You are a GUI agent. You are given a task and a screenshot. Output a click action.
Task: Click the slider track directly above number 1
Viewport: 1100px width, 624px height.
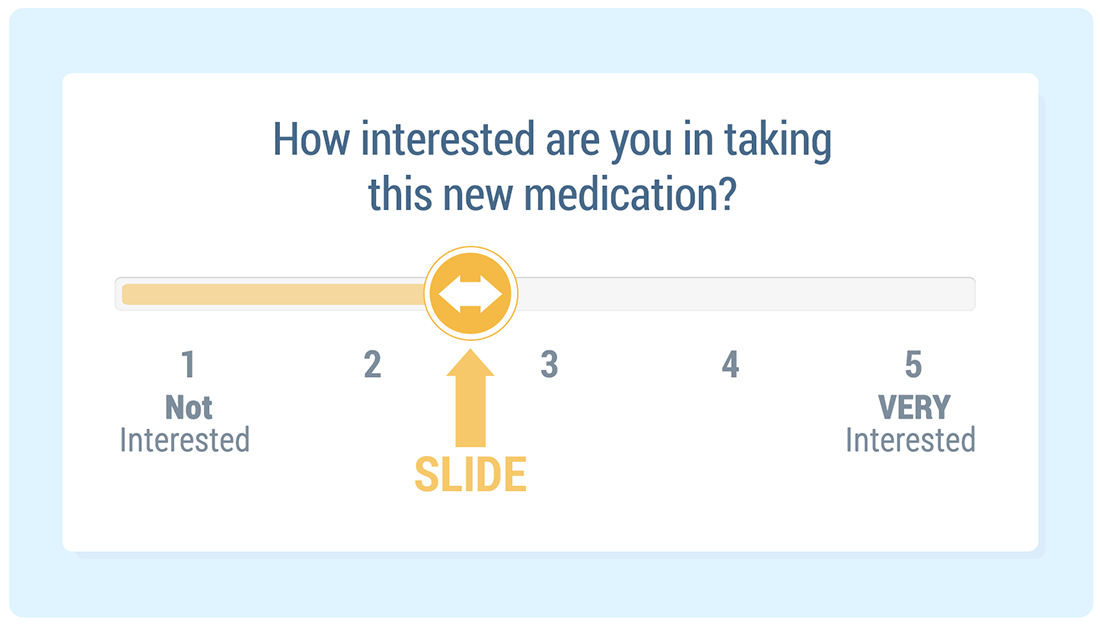tap(188, 294)
